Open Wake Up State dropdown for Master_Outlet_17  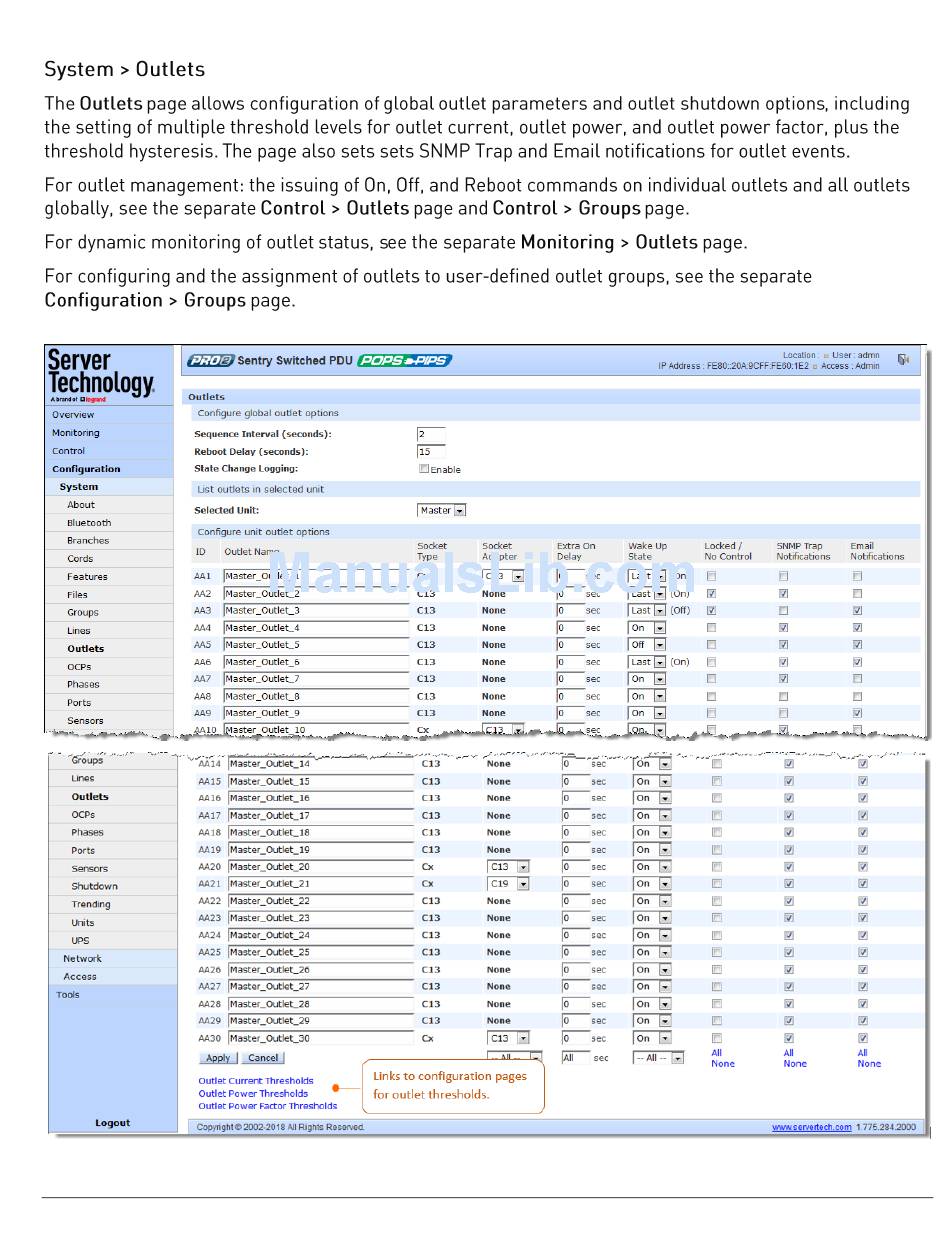click(652, 816)
